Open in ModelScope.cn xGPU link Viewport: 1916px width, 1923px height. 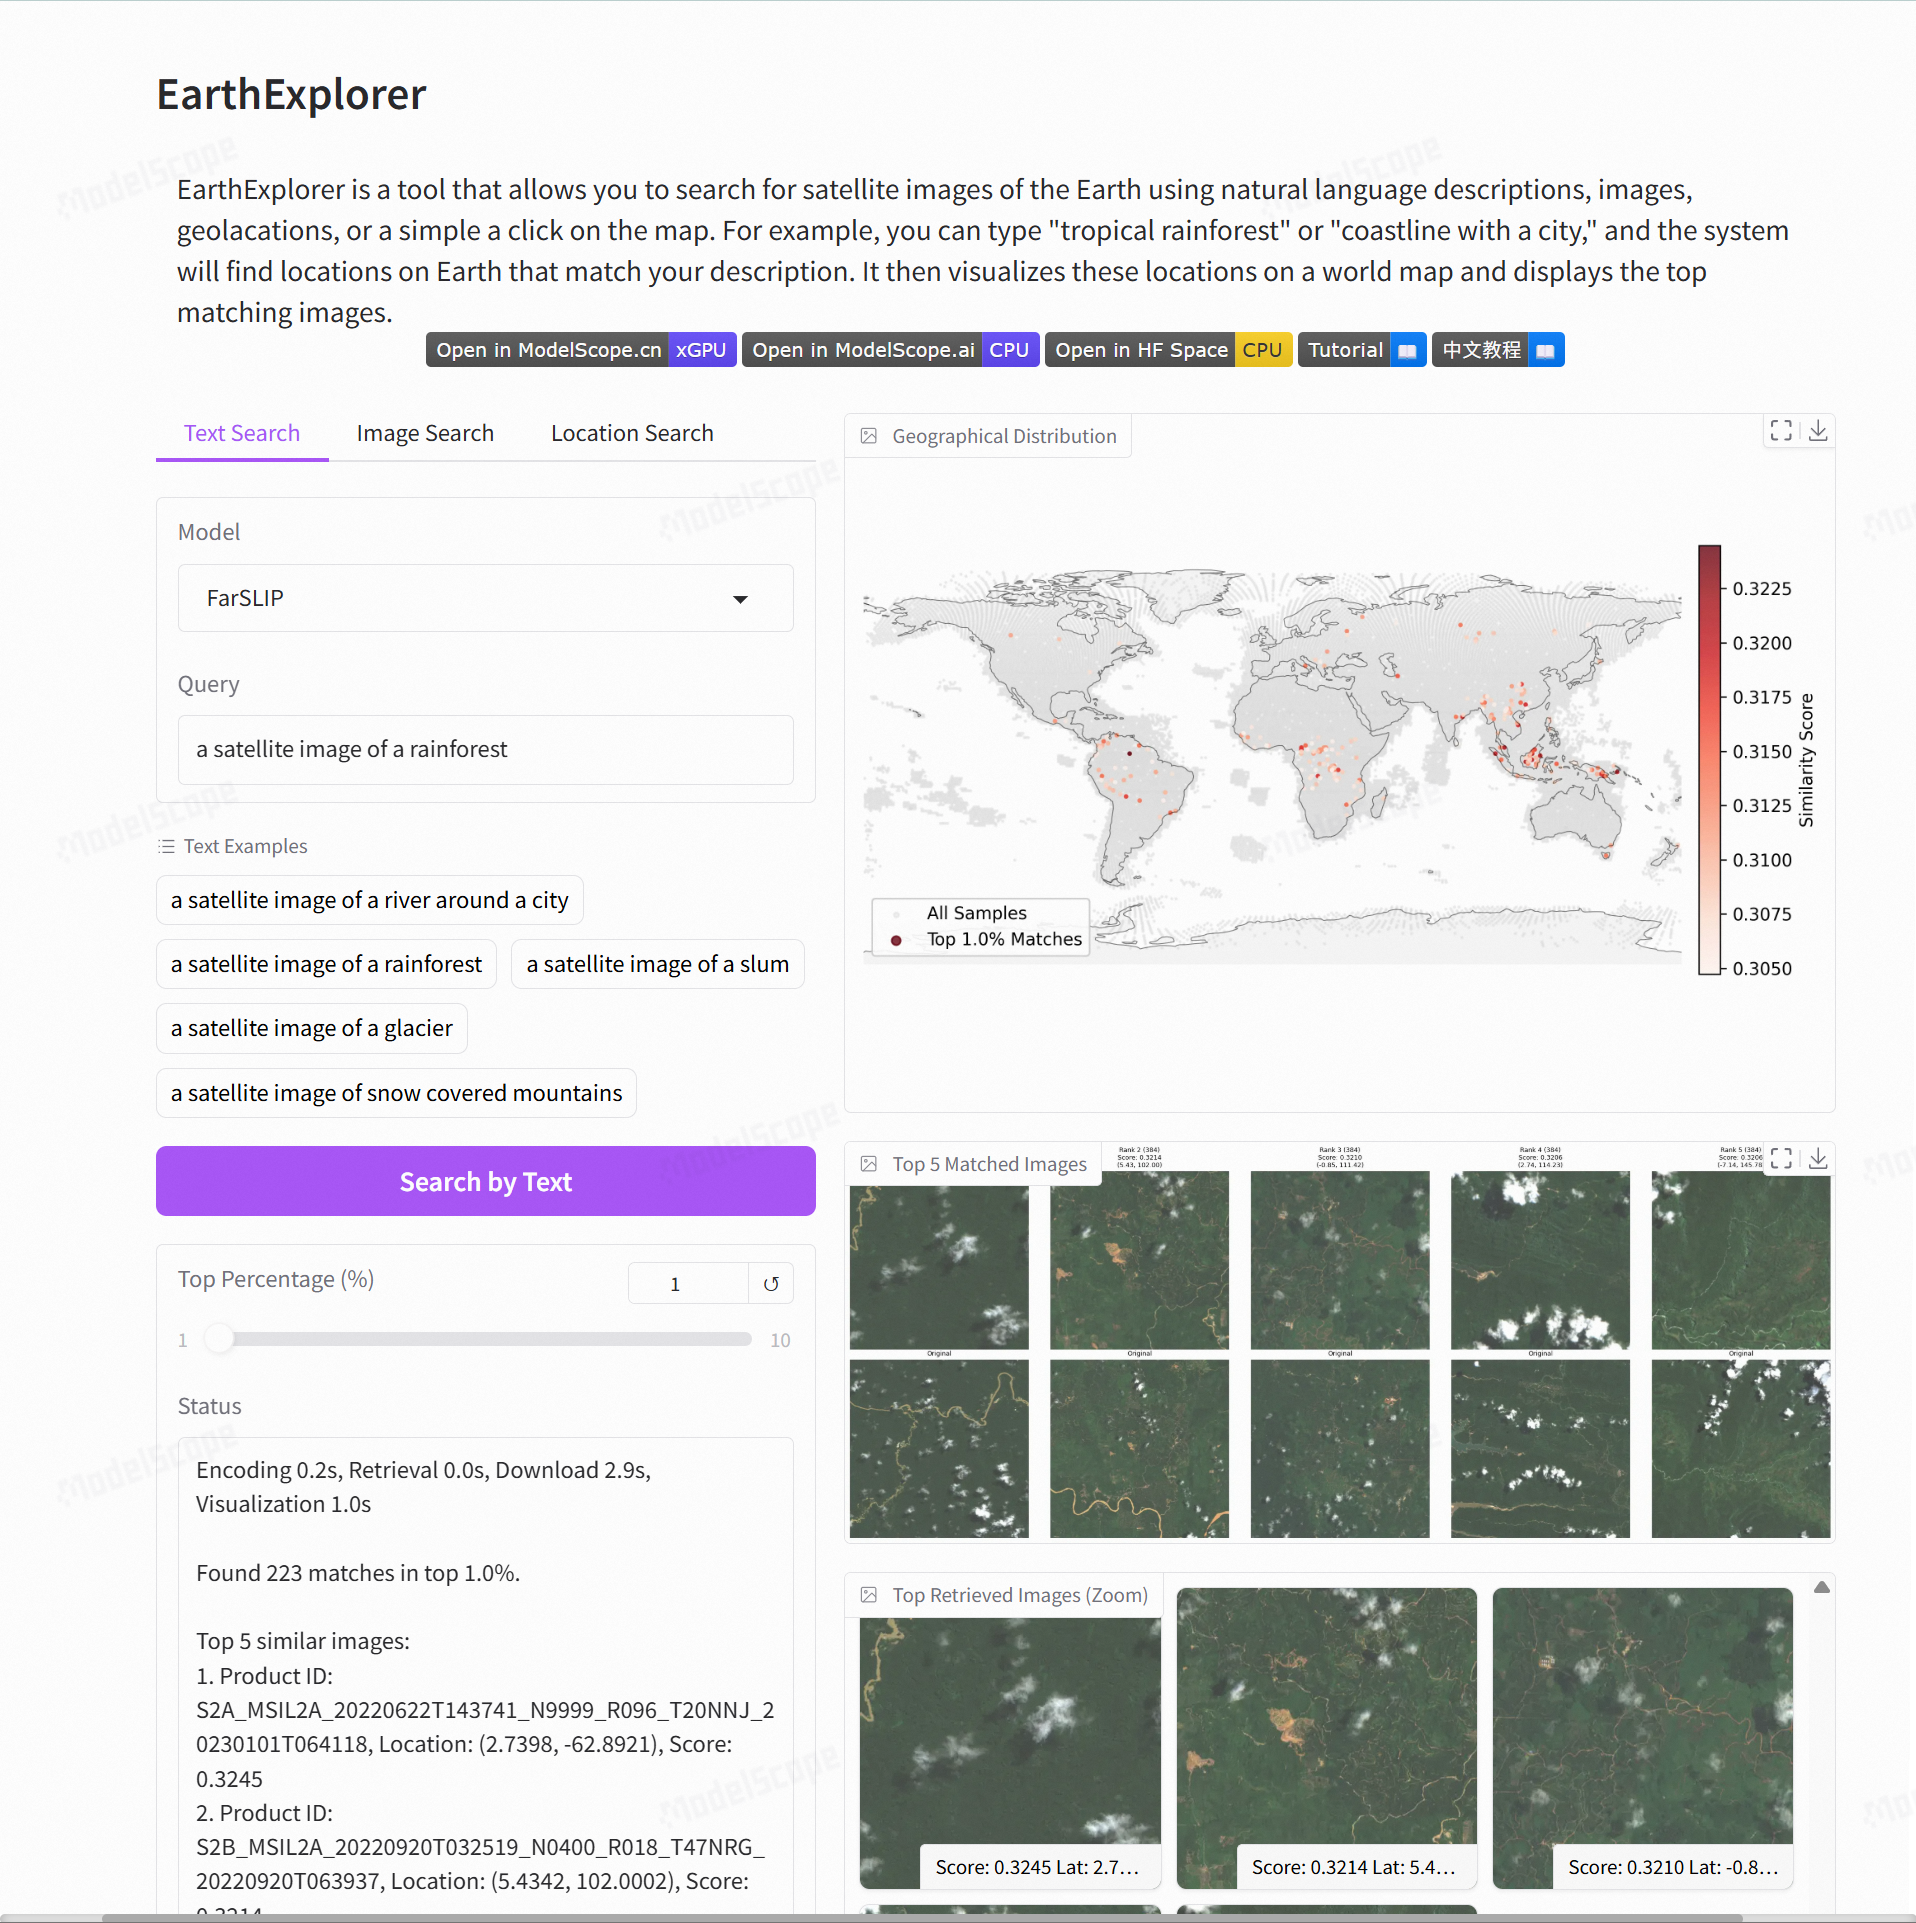(580, 350)
